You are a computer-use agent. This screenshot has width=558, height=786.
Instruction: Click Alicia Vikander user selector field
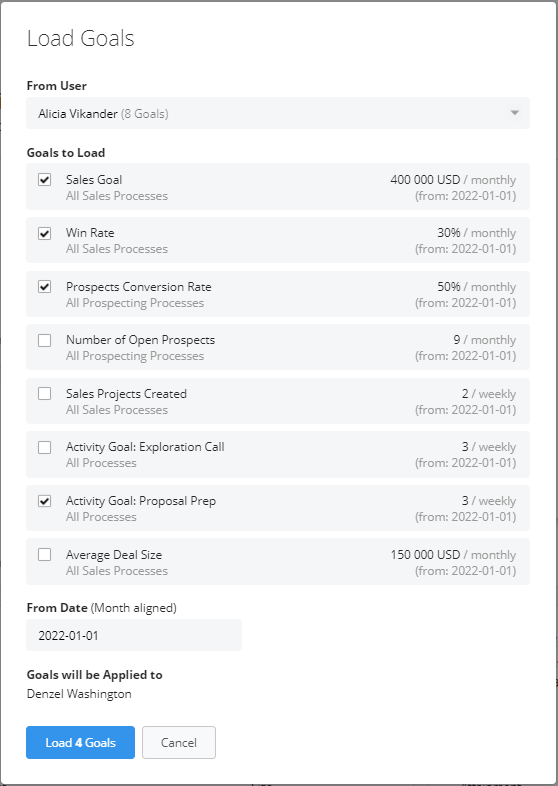tap(278, 113)
